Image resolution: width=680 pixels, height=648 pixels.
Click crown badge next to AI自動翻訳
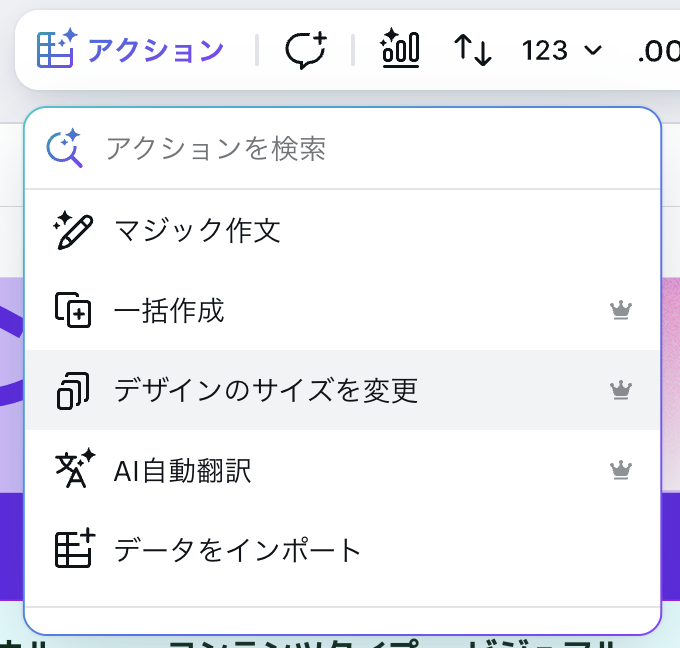pos(621,470)
